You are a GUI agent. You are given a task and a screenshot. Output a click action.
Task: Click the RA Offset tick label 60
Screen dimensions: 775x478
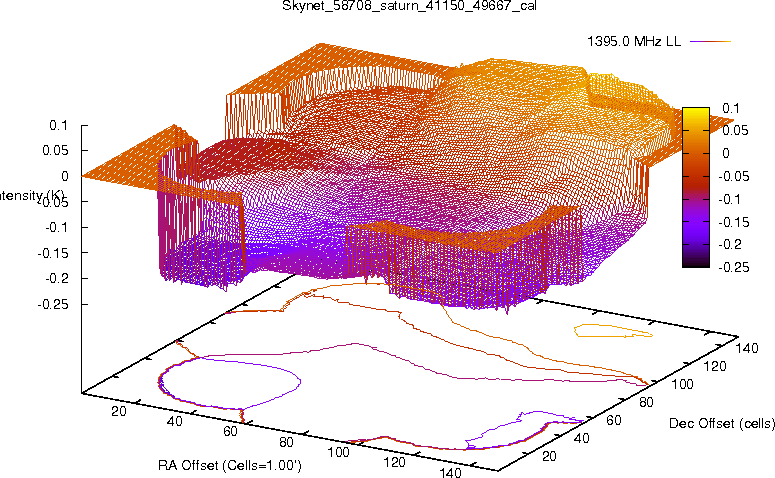(230, 432)
